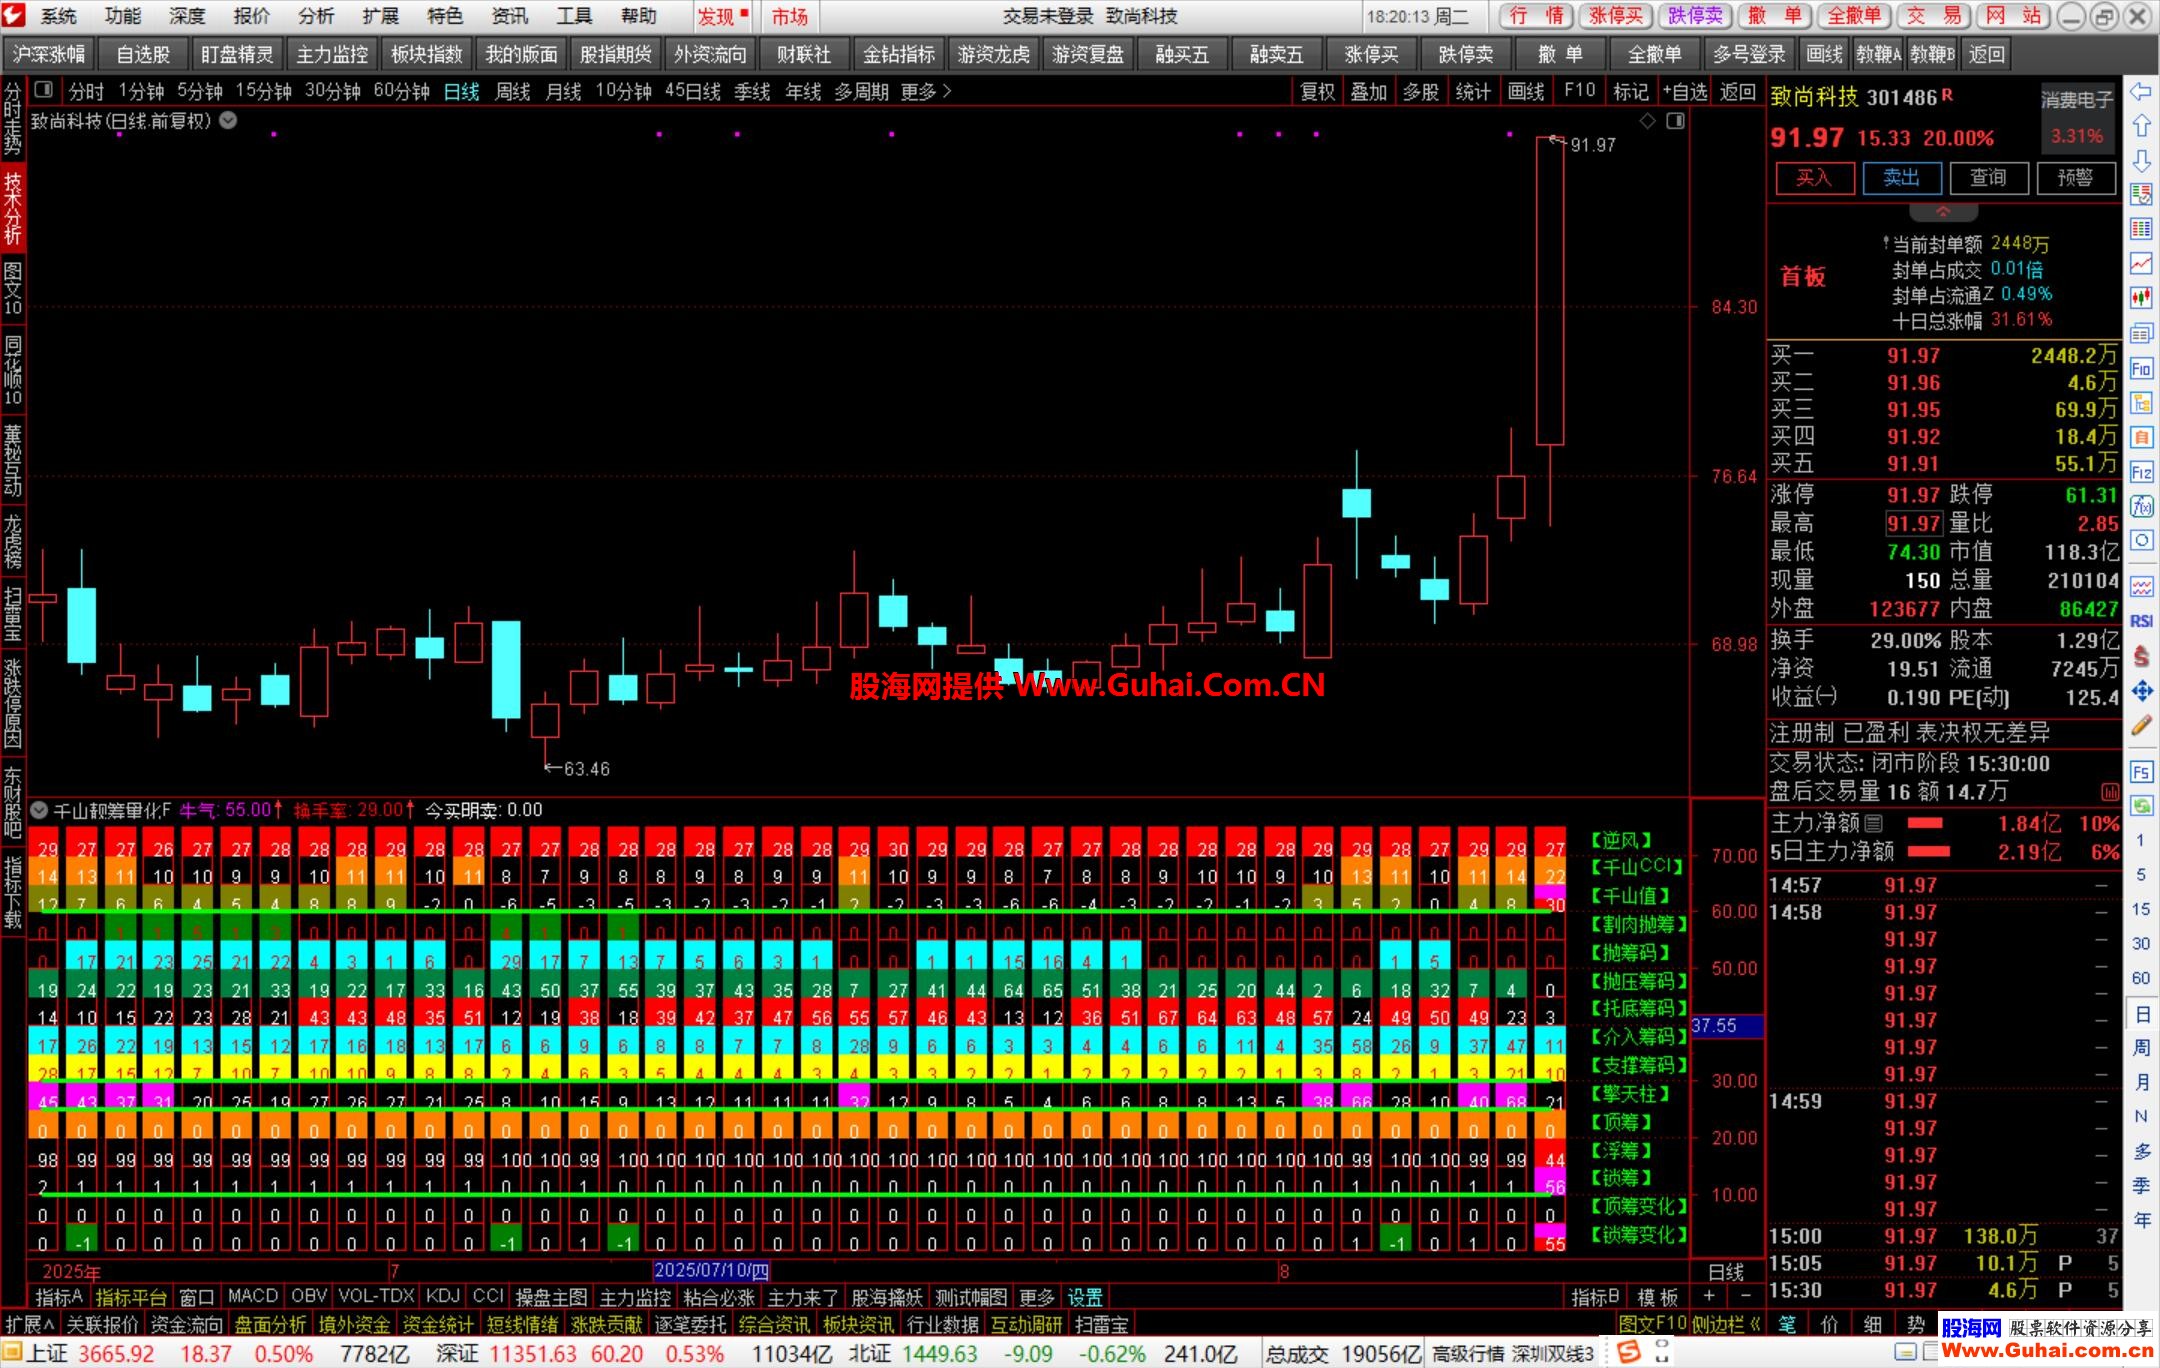Click the up arrow in the right sidebar
This screenshot has width=2160, height=1368.
[x=2141, y=126]
